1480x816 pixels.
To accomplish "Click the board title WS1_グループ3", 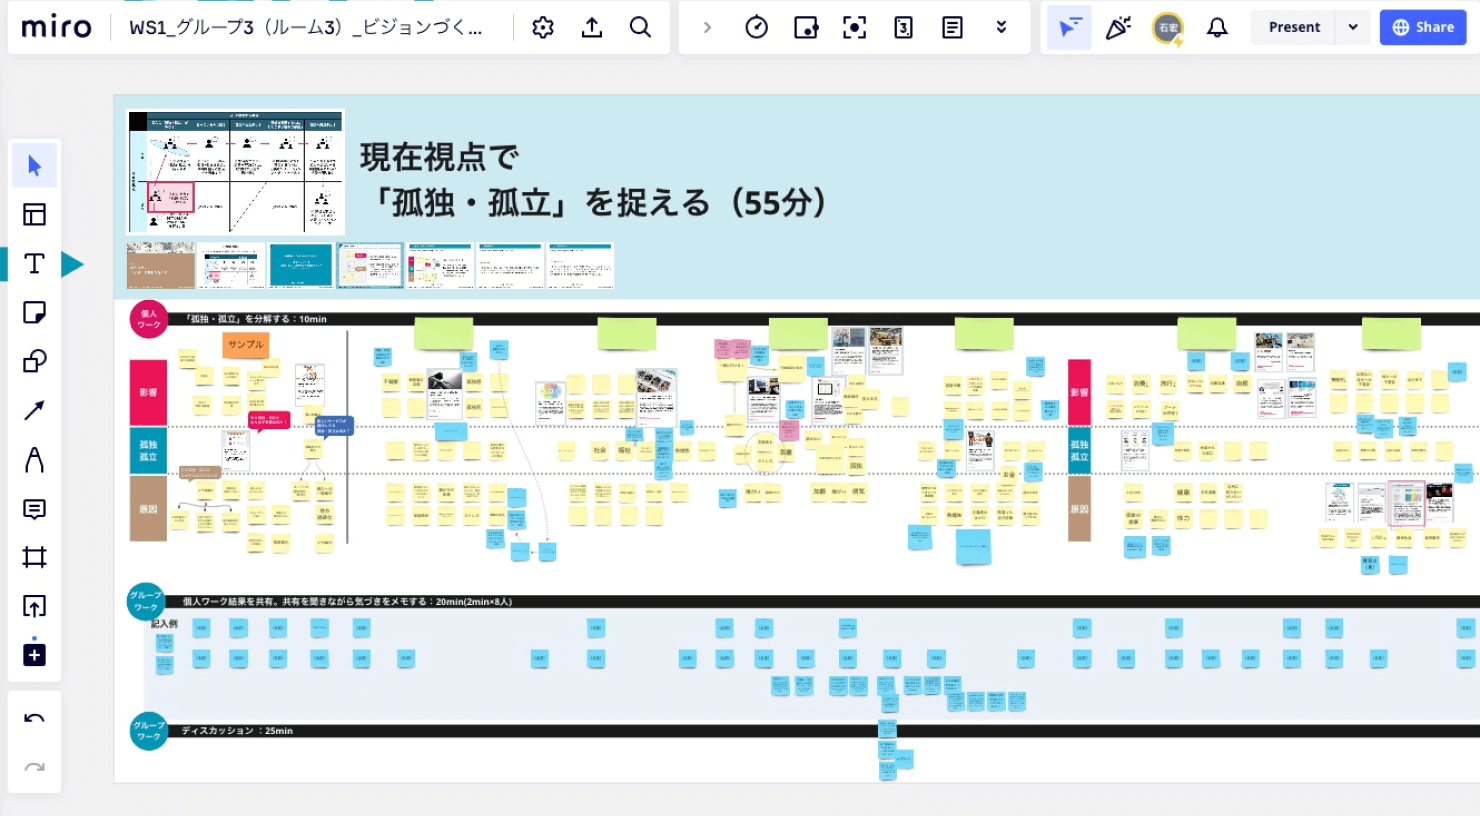I will coord(306,27).
